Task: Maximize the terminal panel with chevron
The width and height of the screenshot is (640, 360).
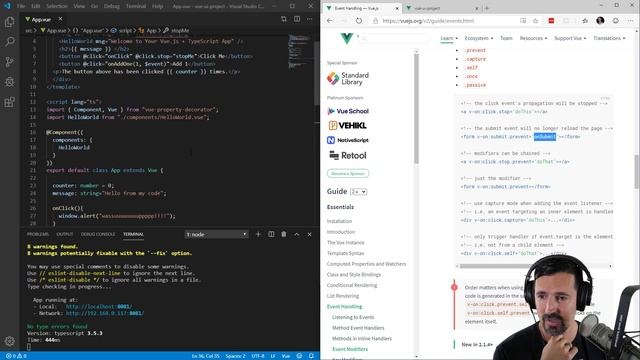Action: tap(297, 234)
